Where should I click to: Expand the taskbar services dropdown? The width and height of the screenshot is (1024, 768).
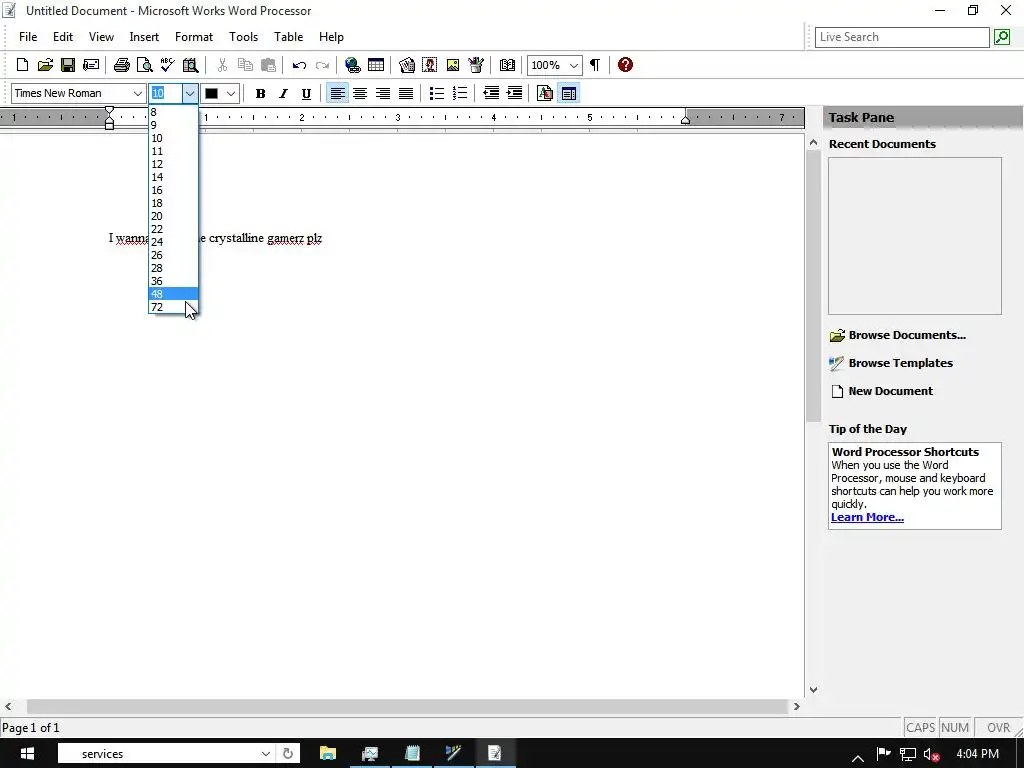coord(265,754)
